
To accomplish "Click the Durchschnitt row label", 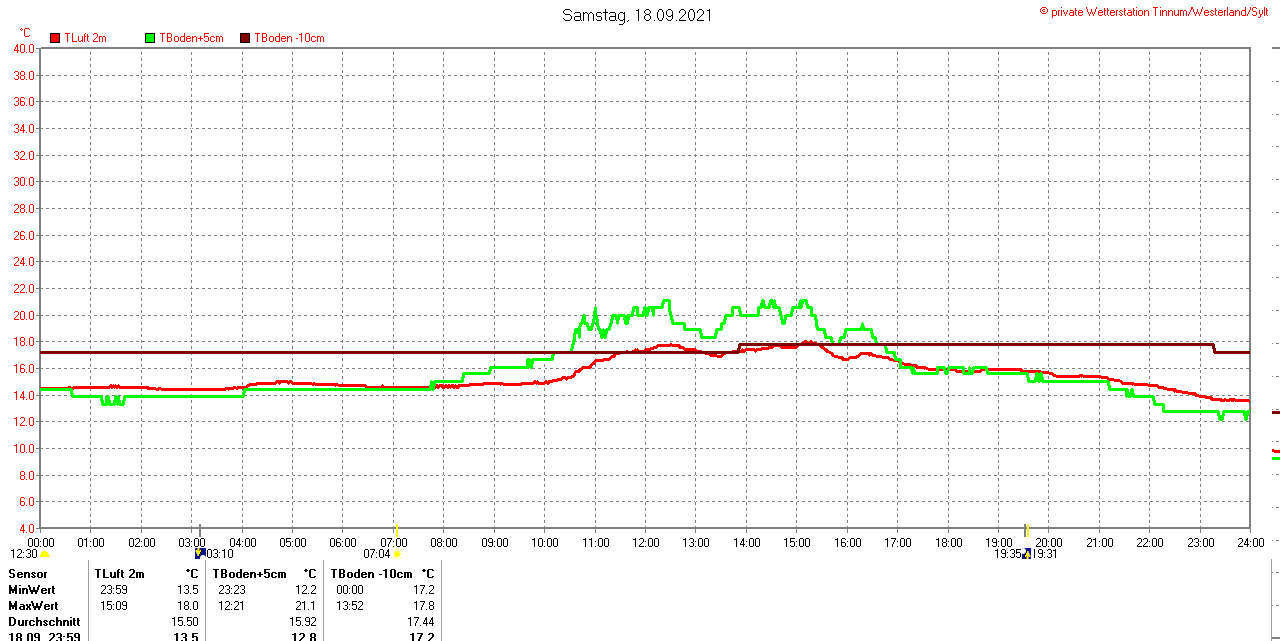I will (x=44, y=622).
